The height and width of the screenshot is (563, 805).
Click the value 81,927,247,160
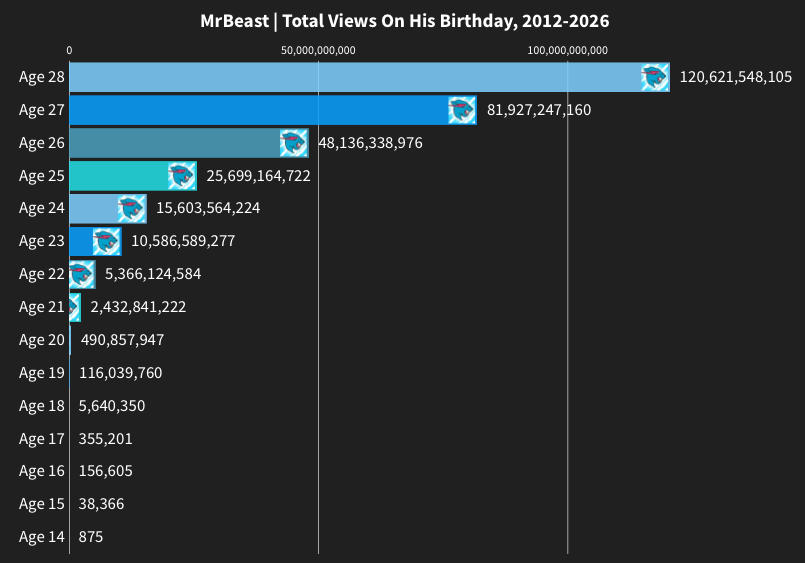539,110
